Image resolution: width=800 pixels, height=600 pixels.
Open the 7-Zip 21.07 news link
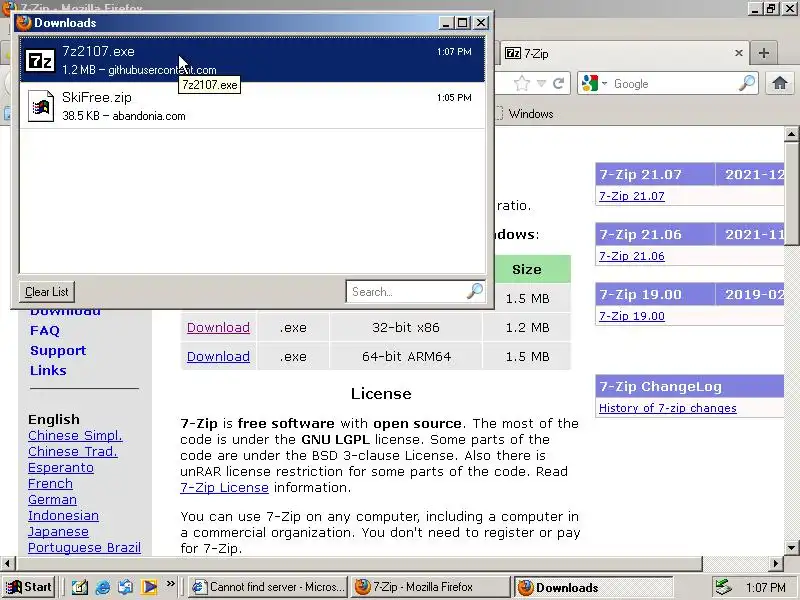coord(632,196)
